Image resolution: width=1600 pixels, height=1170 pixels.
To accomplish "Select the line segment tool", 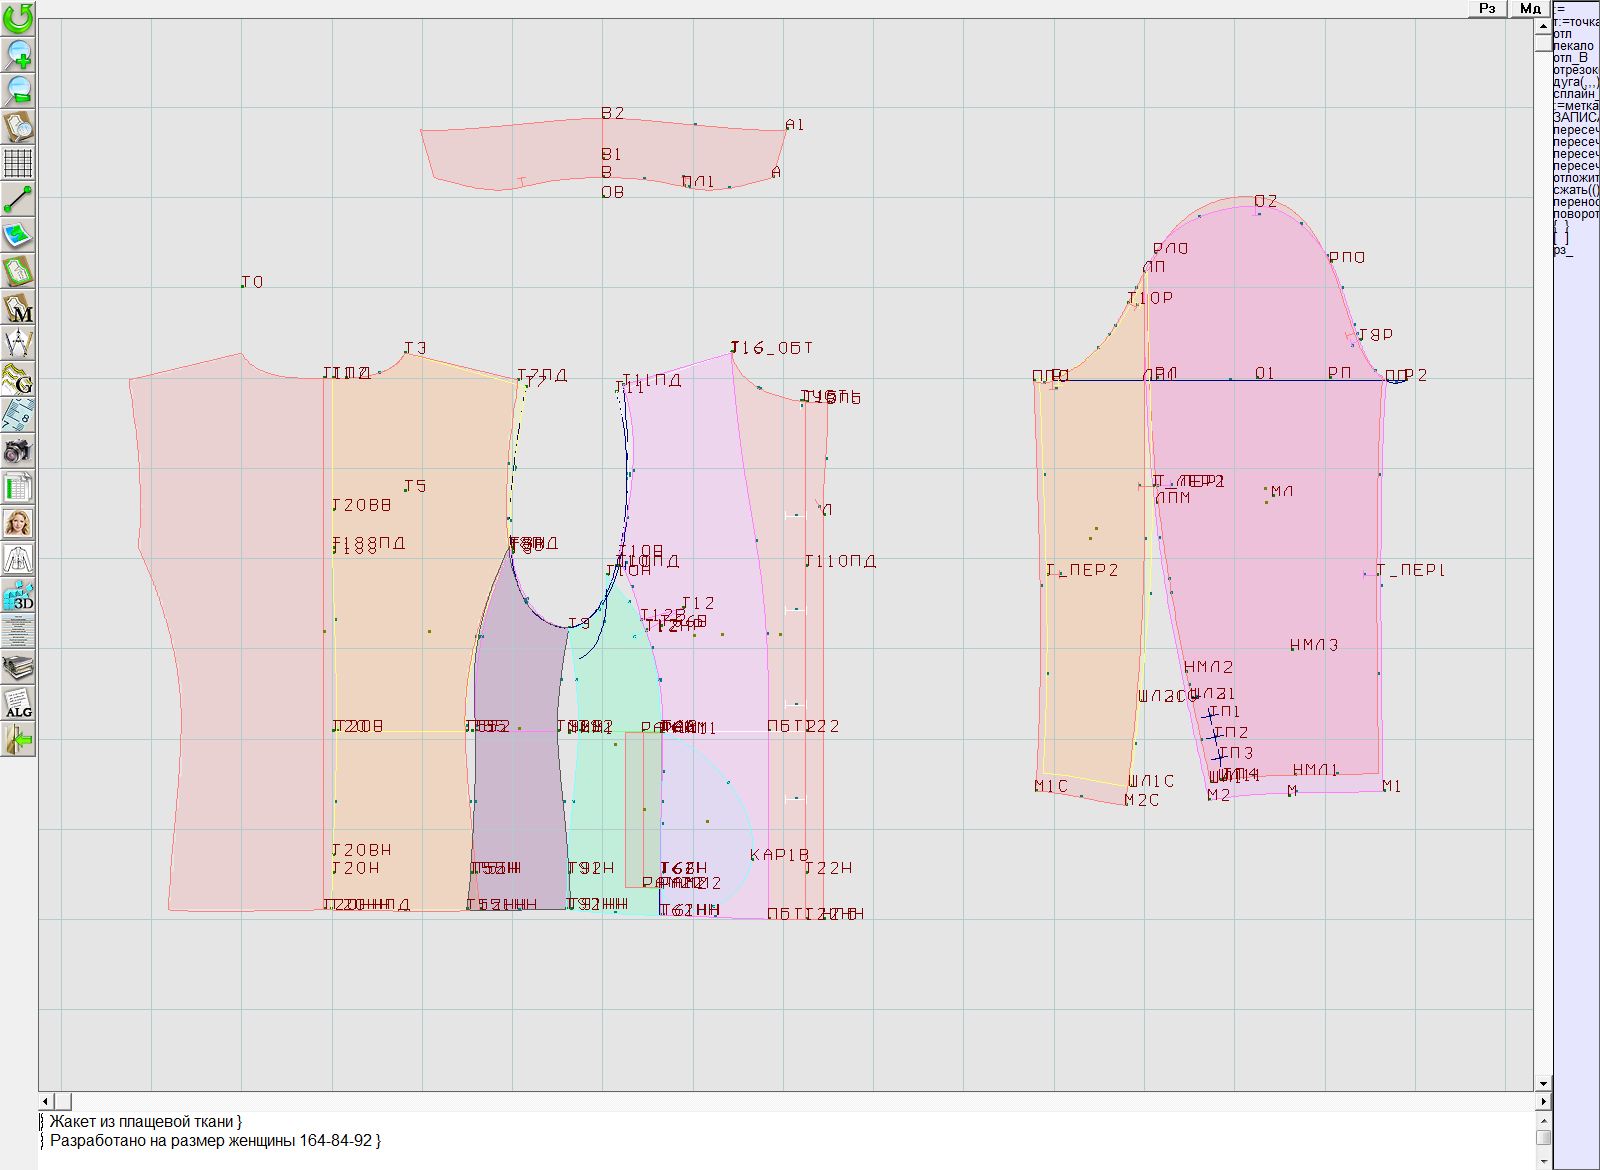I will point(18,199).
